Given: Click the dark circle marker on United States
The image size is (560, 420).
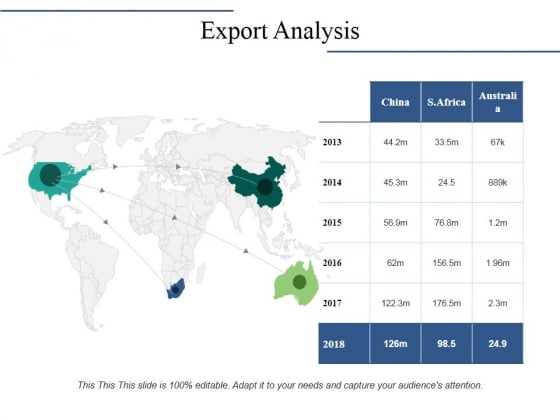Looking at the screenshot, I should pyautogui.click(x=50, y=175).
